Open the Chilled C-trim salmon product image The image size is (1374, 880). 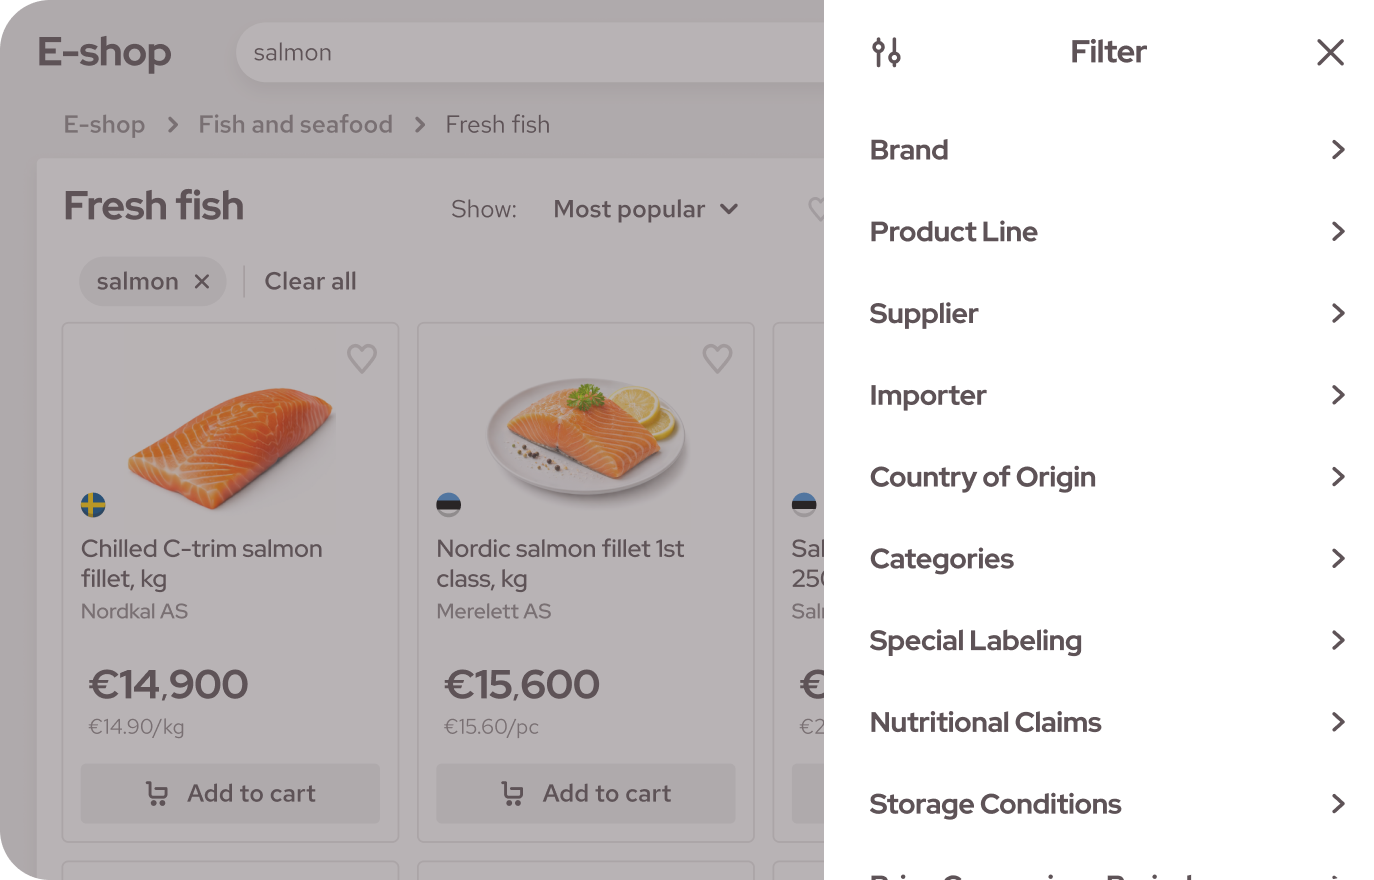231,435
